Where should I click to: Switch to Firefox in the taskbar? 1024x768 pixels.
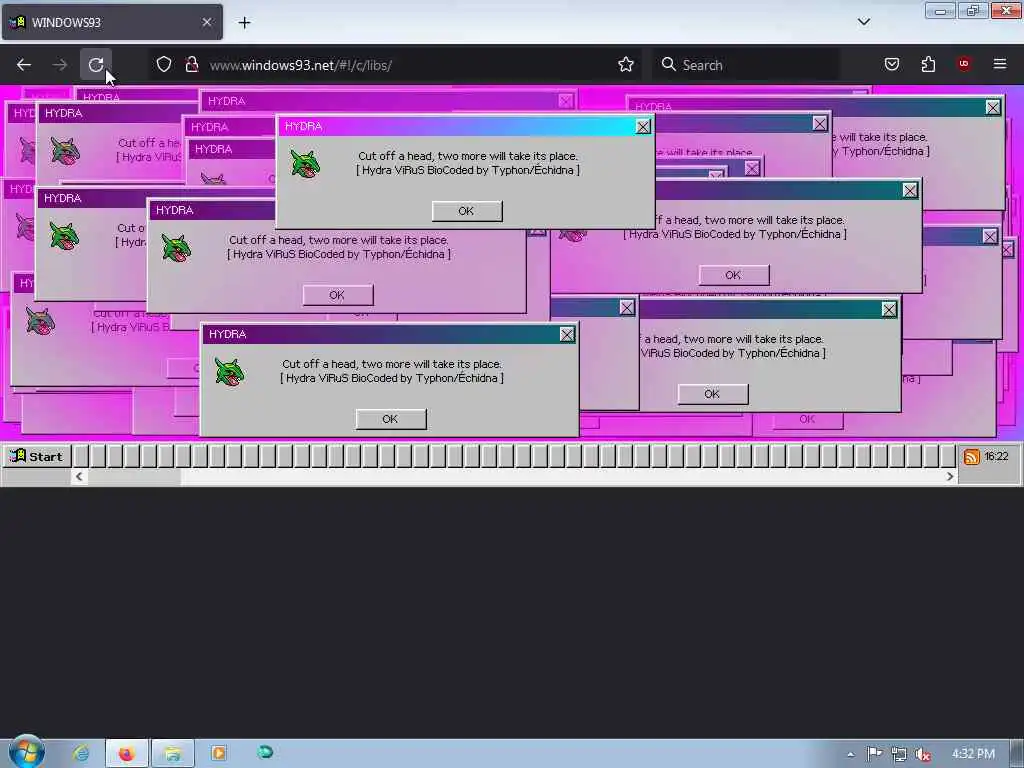point(127,754)
